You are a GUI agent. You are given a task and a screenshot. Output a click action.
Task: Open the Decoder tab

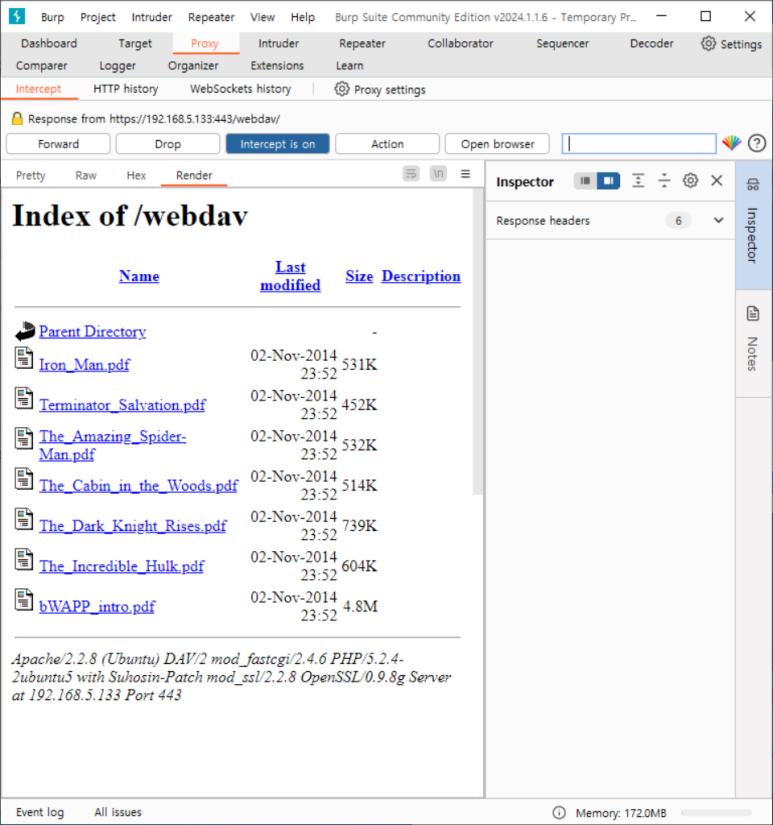pos(651,43)
